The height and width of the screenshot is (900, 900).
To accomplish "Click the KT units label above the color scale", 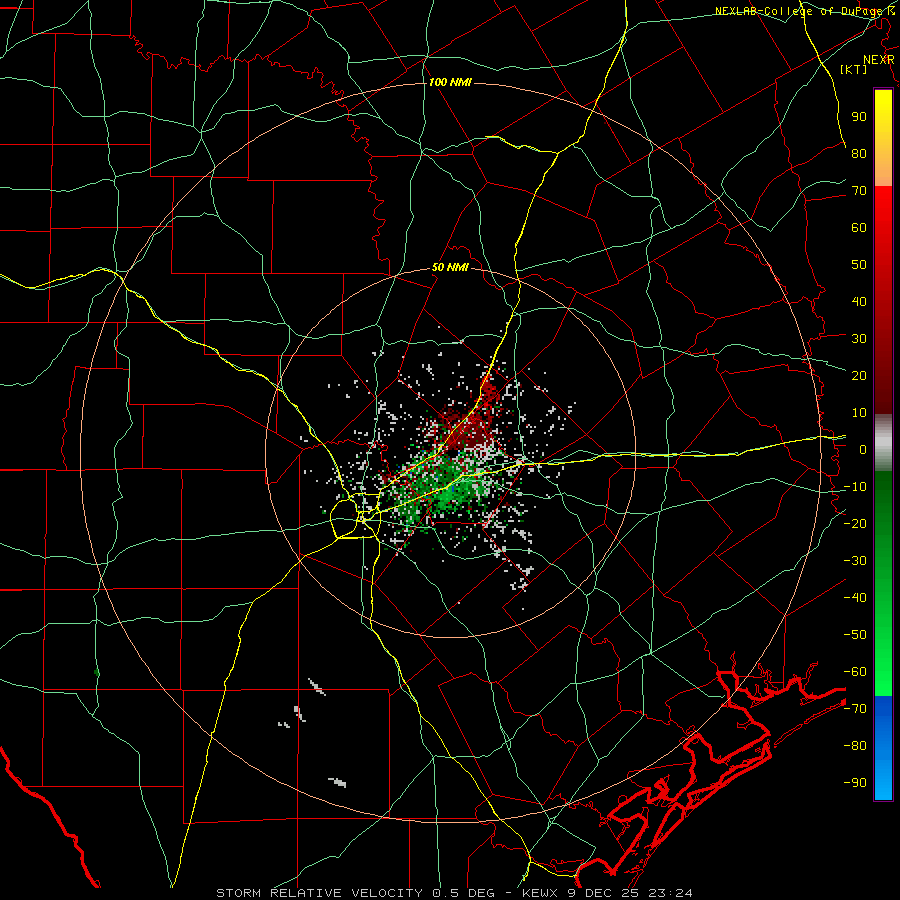I will coord(854,69).
